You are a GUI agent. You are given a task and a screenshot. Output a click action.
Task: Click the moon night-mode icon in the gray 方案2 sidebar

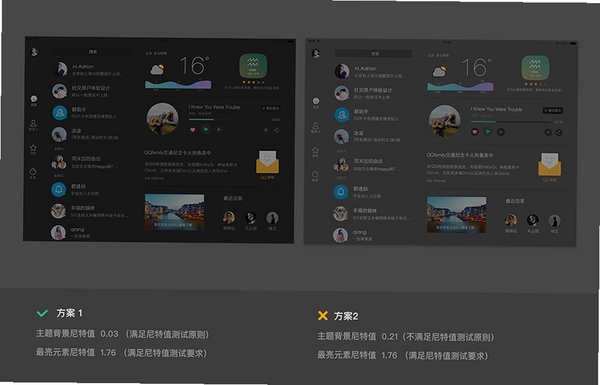point(315,174)
